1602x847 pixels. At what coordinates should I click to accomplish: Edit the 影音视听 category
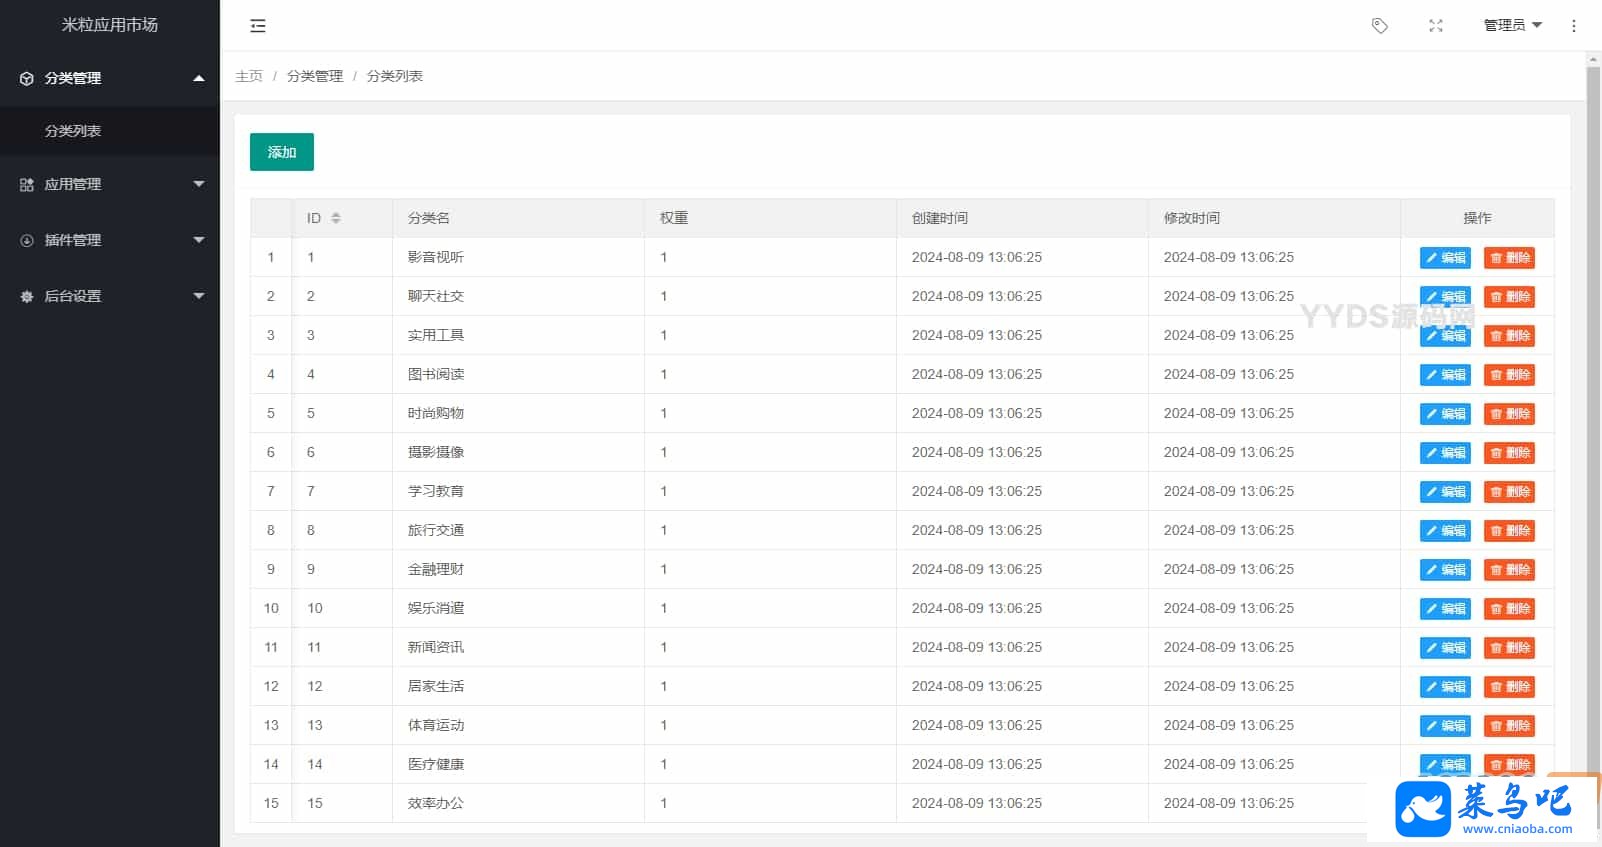pos(1445,258)
